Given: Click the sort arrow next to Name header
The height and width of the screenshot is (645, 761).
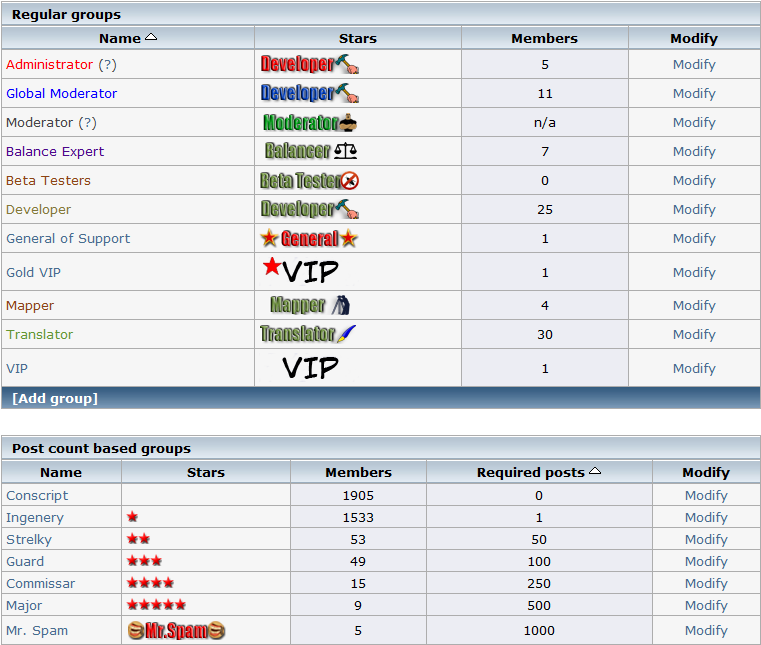Looking at the screenshot, I should click(x=151, y=37).
